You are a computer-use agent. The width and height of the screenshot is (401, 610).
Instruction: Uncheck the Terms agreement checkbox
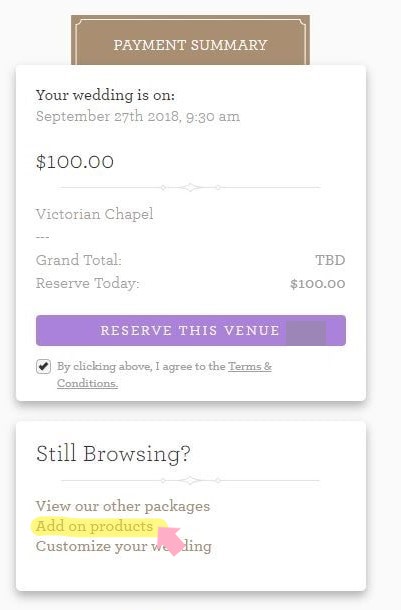[x=43, y=366]
